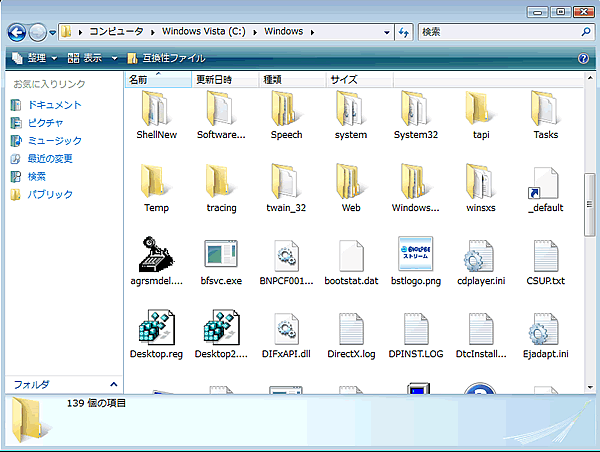Select the Web folder
The width and height of the screenshot is (600, 452).
pos(351,188)
